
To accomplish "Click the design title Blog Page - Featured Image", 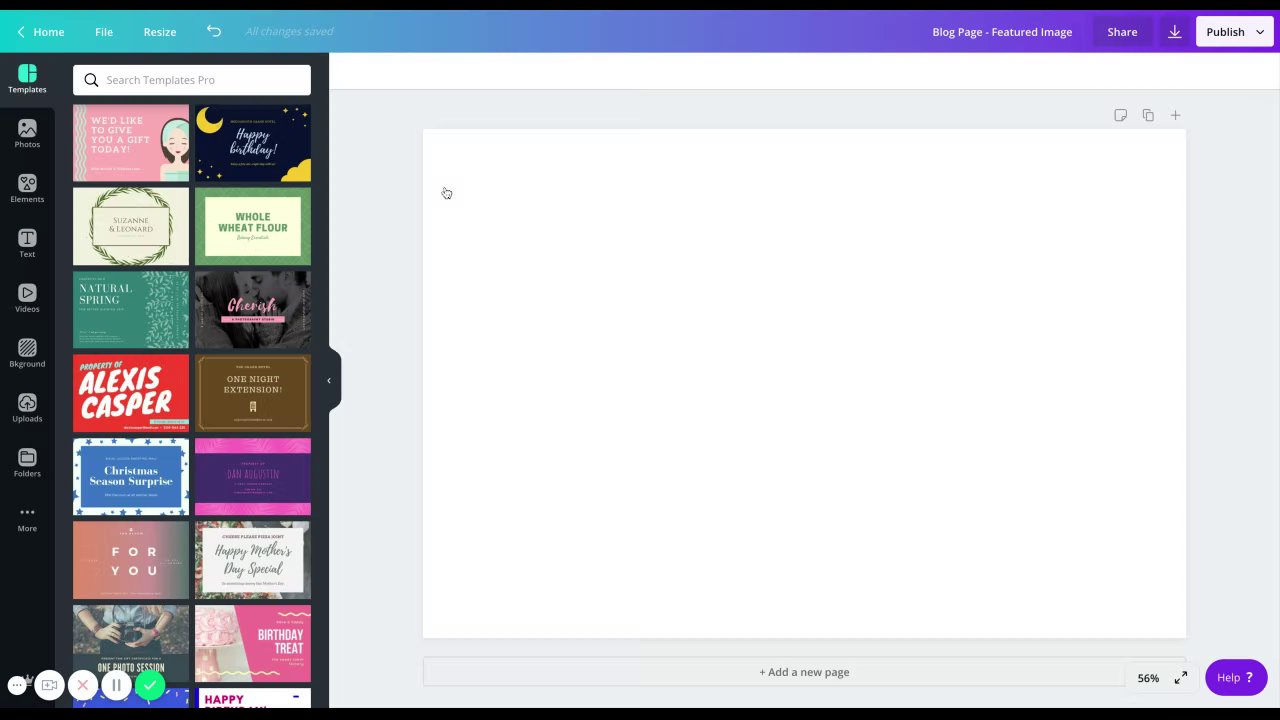I will pyautogui.click(x=1002, y=32).
